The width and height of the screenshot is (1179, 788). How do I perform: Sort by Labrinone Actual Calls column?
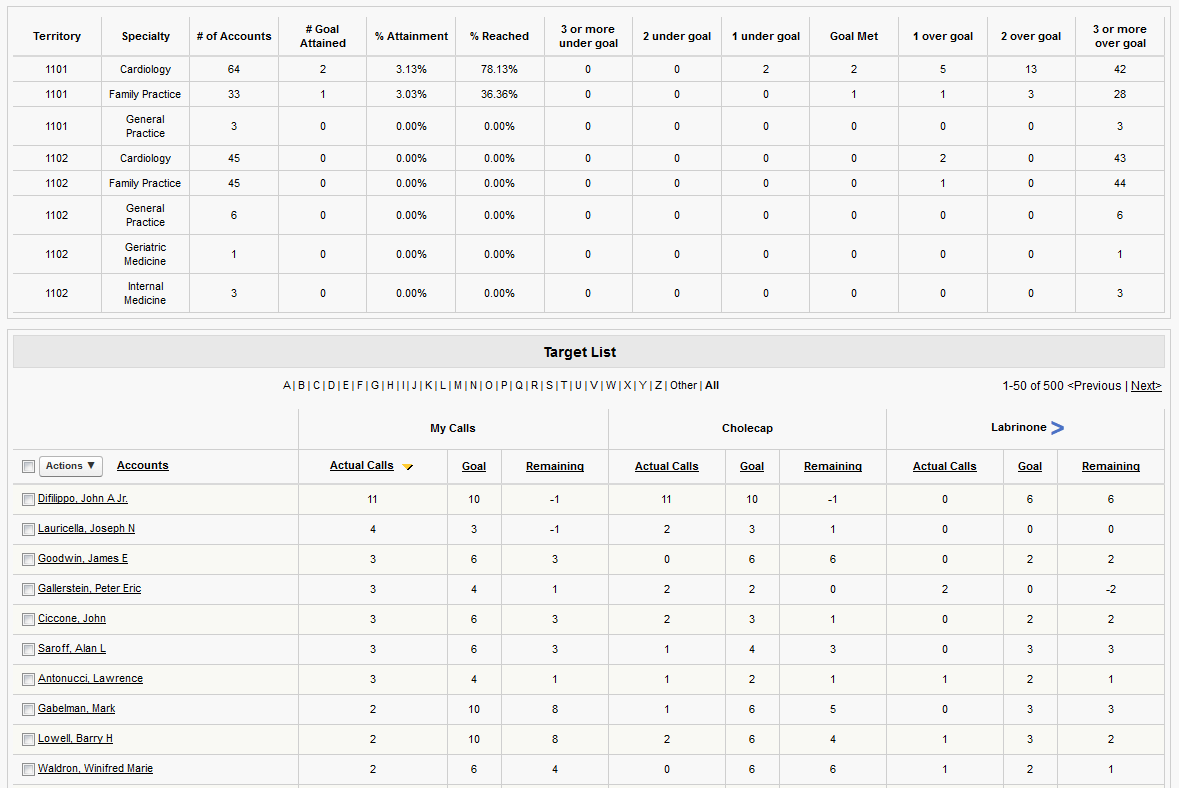click(x=944, y=467)
